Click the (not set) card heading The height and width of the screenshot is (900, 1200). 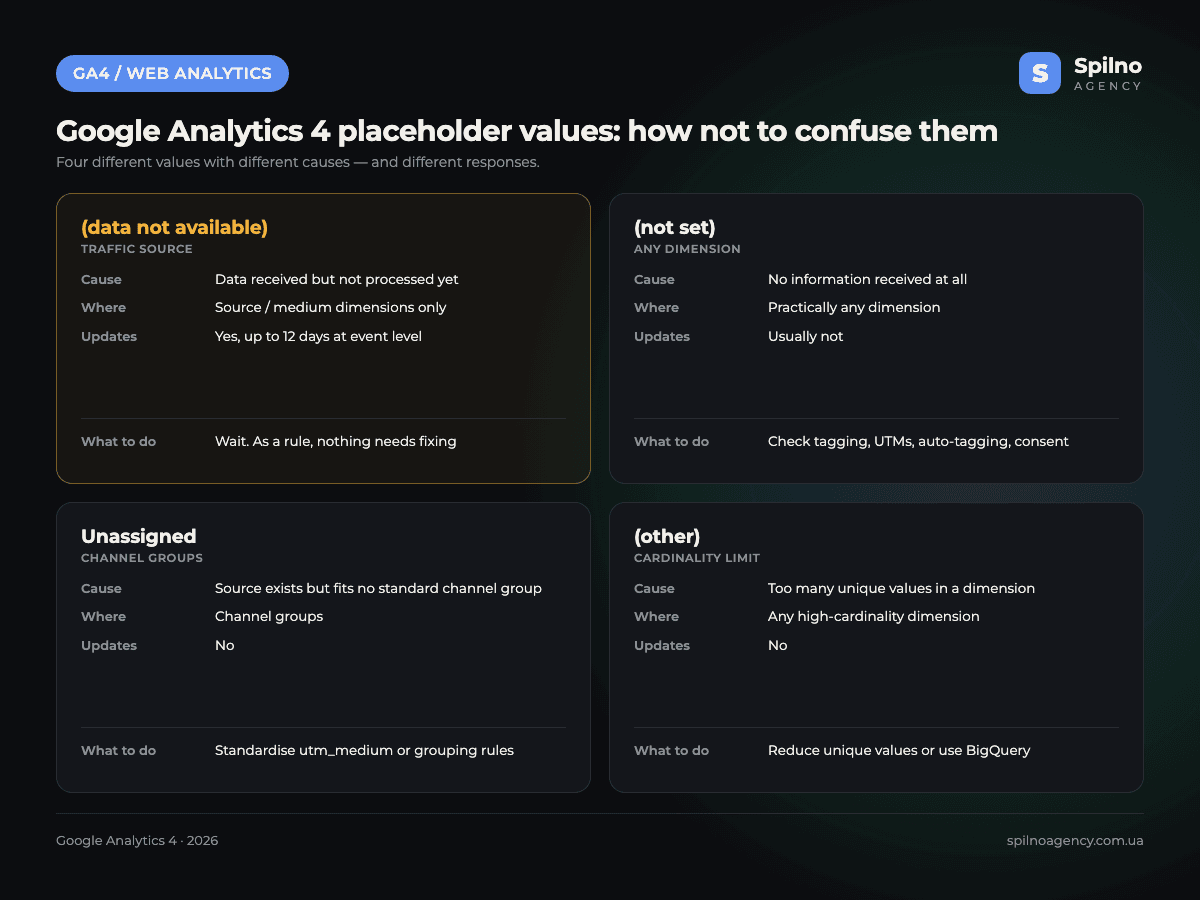pyautogui.click(x=675, y=228)
